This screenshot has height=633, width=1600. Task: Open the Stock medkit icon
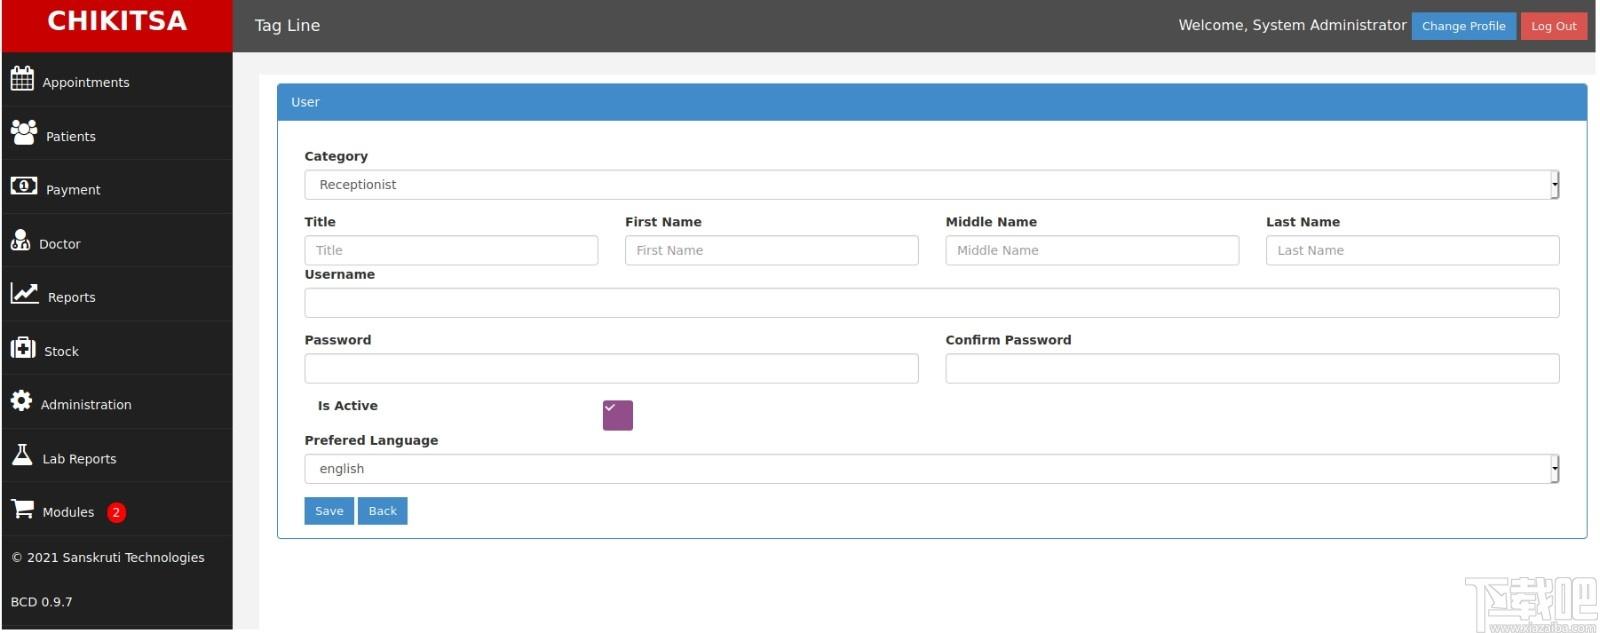23,347
